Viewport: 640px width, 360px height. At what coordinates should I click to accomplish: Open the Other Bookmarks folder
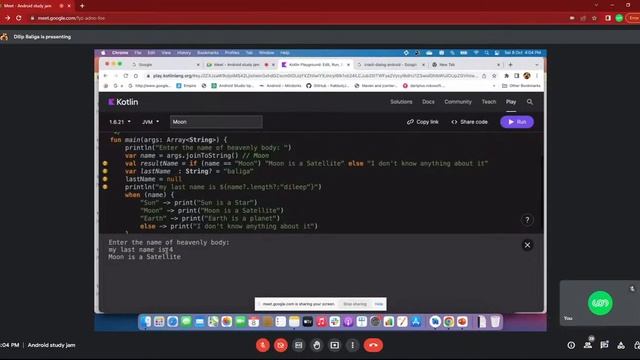(521, 86)
